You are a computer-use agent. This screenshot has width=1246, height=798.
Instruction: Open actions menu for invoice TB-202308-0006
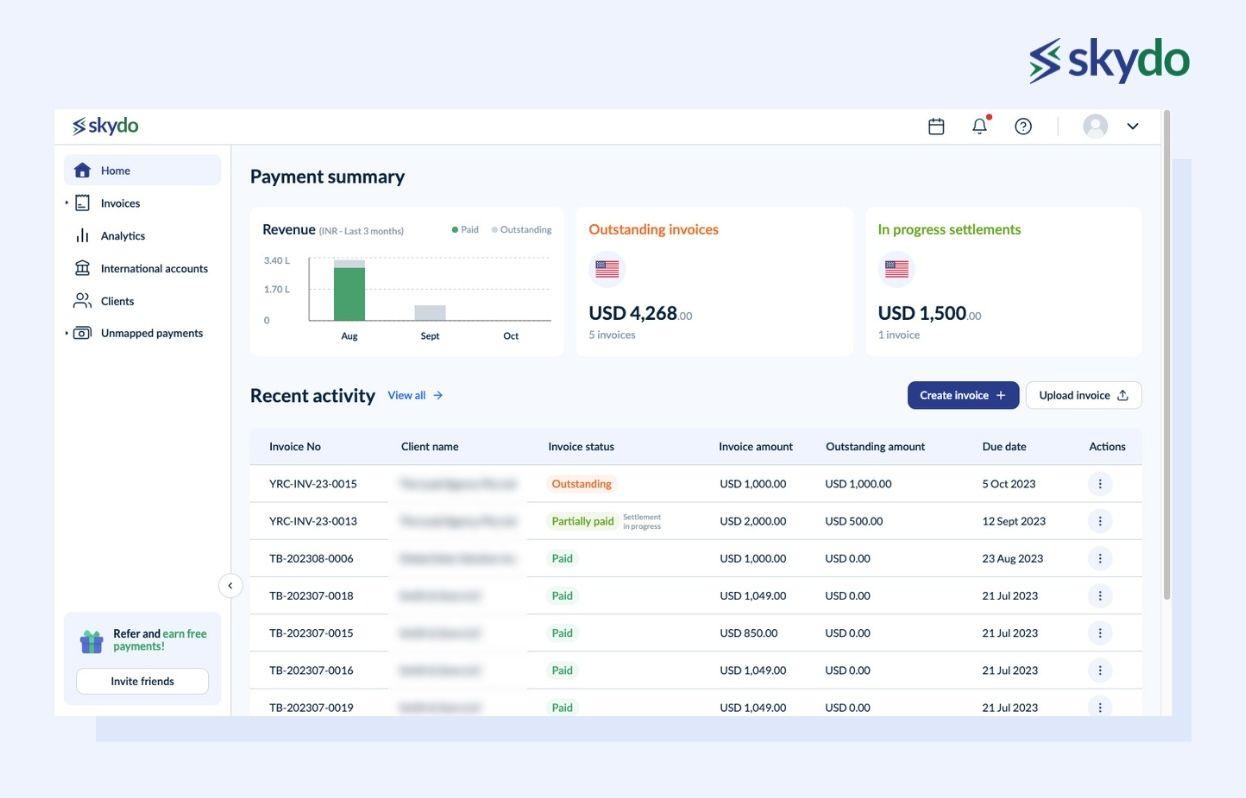tap(1098, 557)
